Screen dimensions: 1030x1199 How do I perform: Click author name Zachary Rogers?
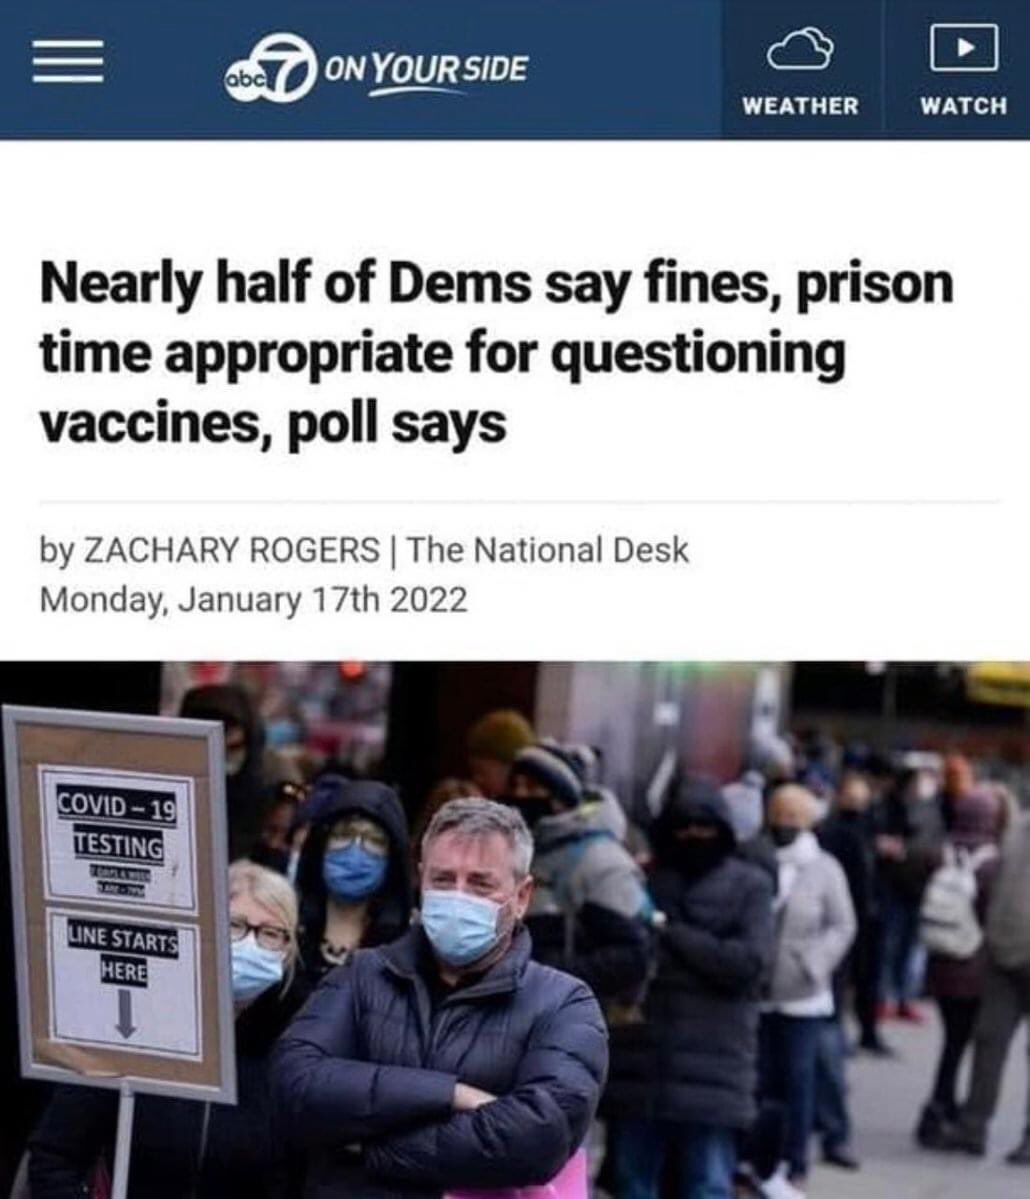tap(229, 551)
